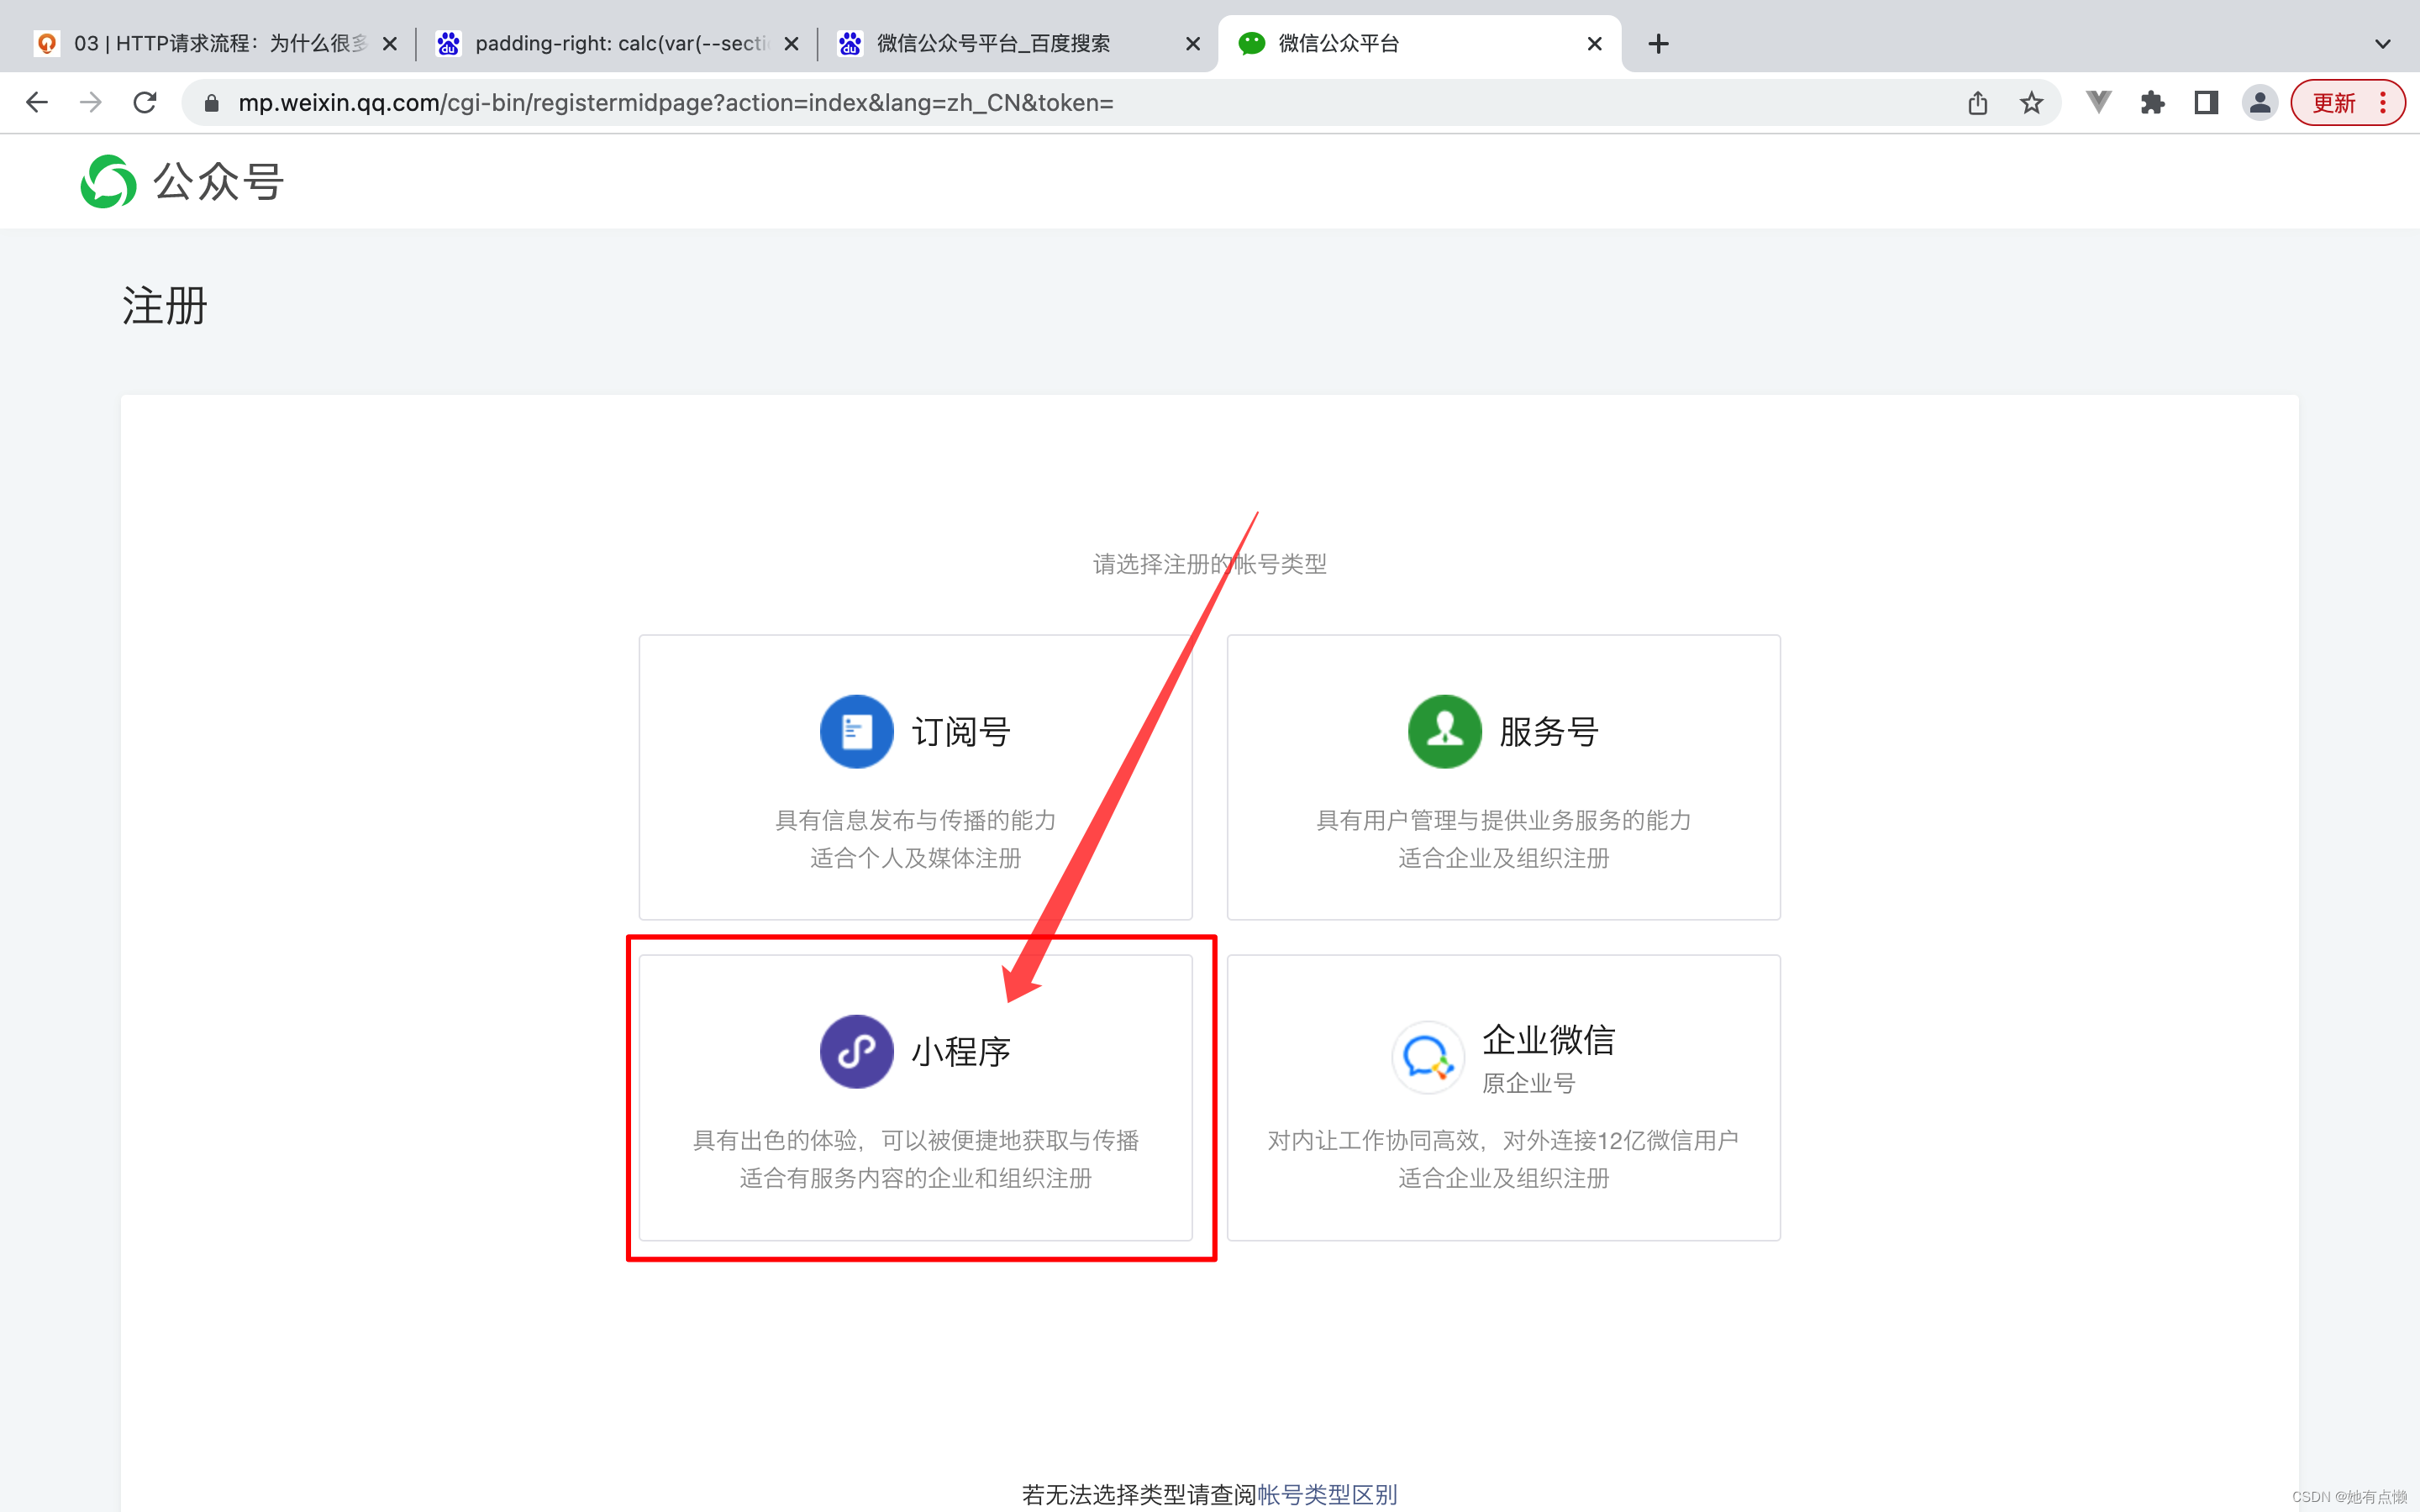The width and height of the screenshot is (2420, 1512).
Task: Choose the 企业微信 account type title
Action: click(1549, 1040)
